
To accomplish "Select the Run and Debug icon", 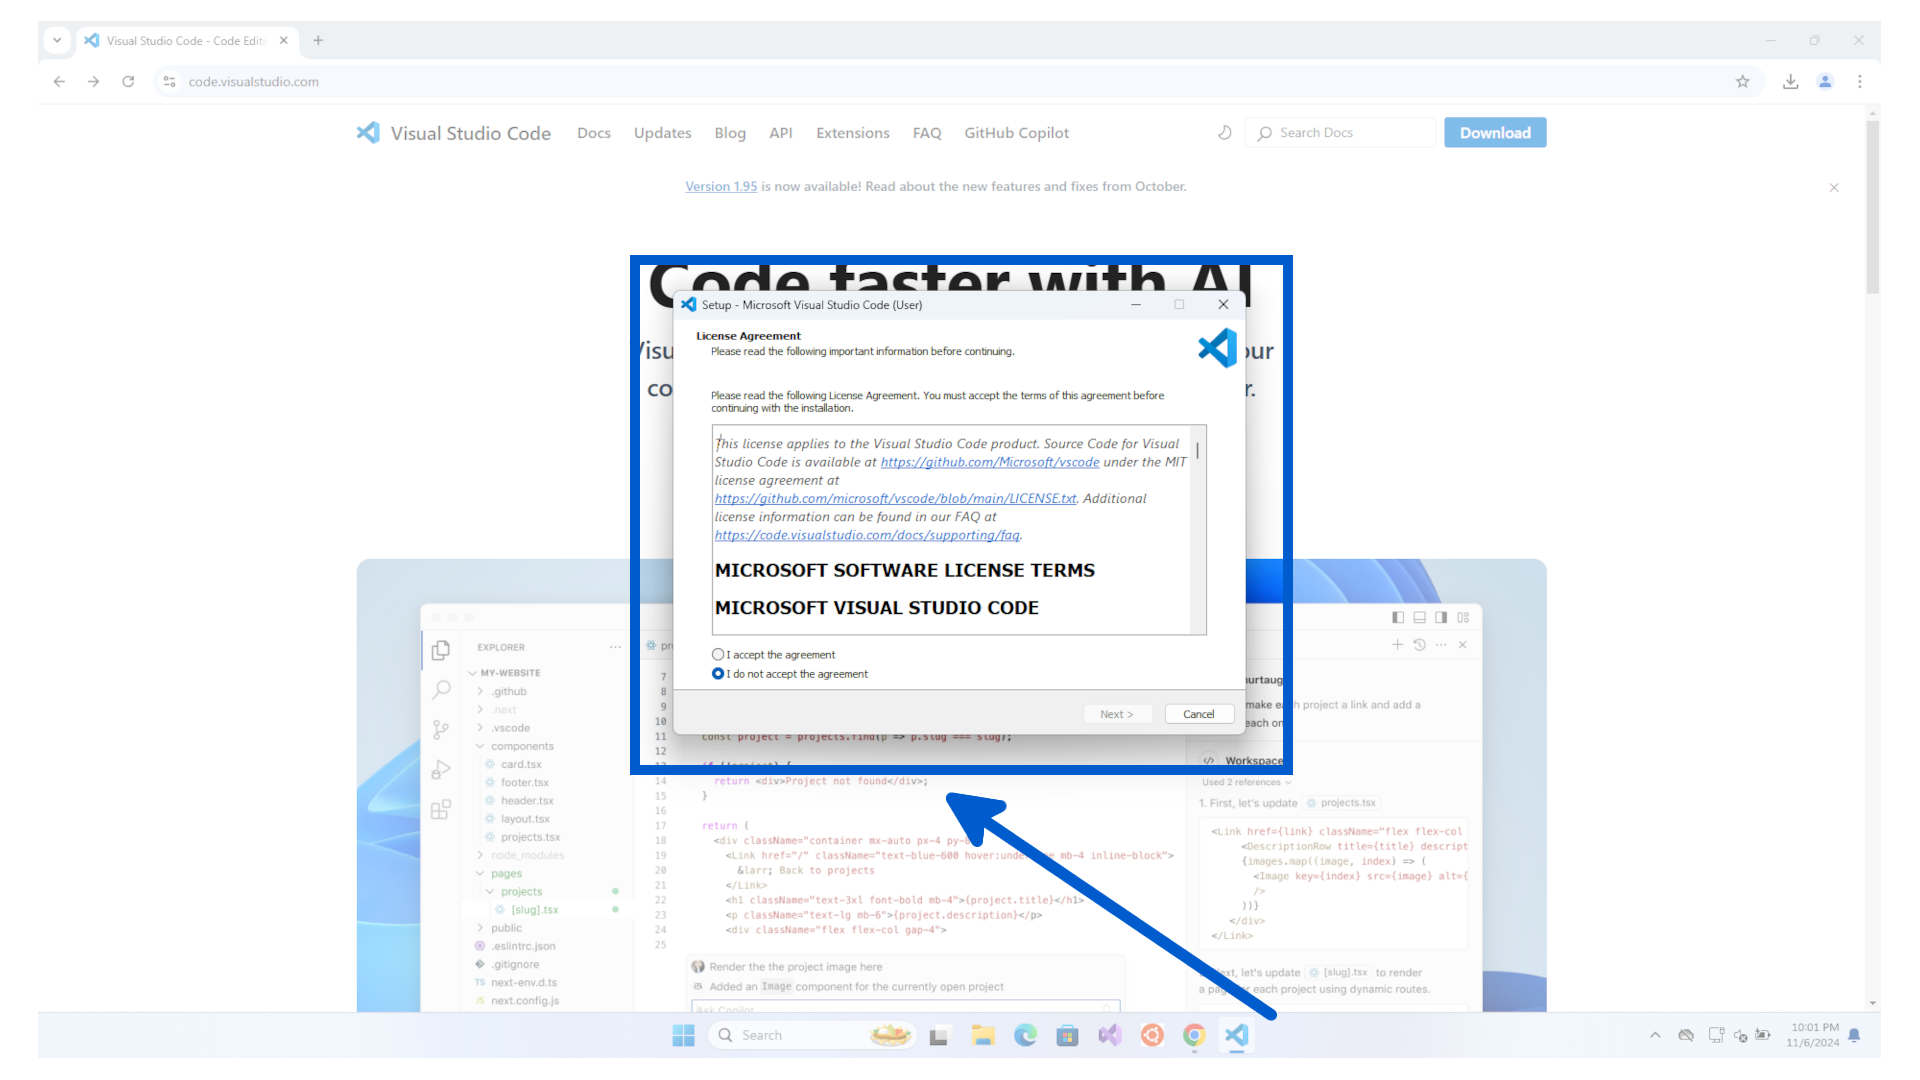I will [441, 769].
